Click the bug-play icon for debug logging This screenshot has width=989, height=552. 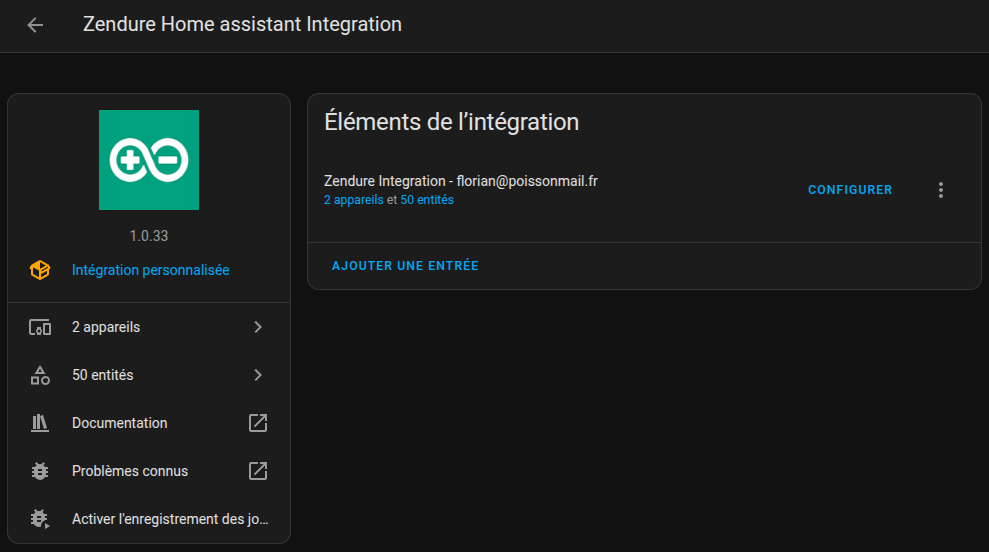click(40, 519)
